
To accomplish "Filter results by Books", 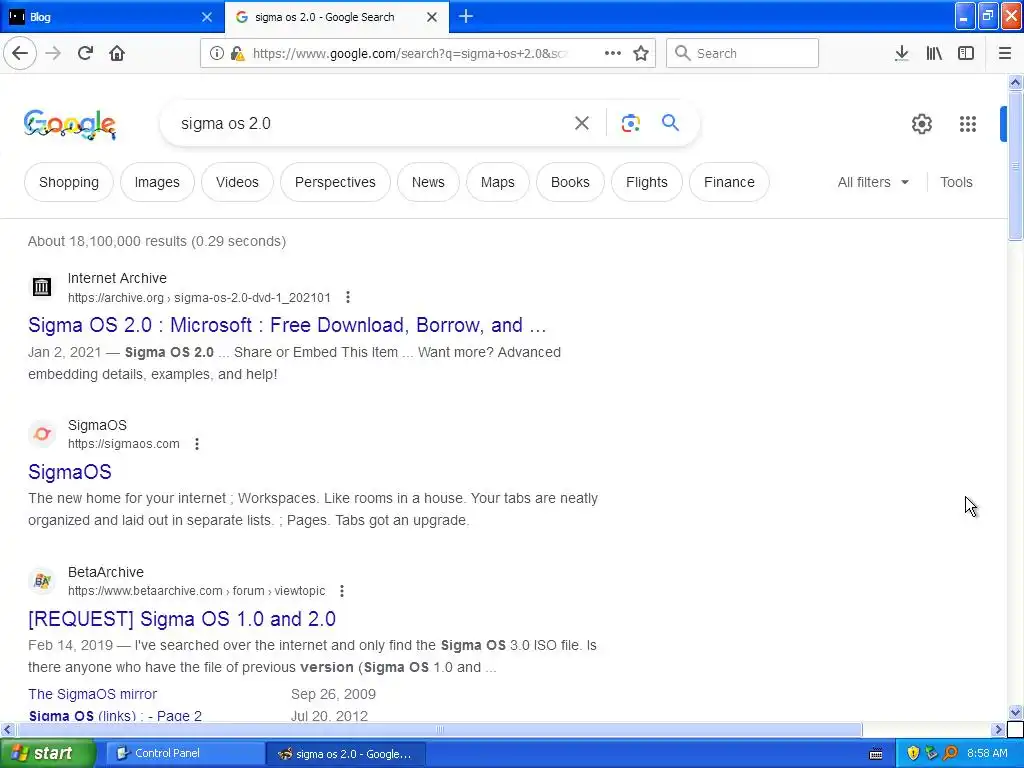I will tap(570, 182).
